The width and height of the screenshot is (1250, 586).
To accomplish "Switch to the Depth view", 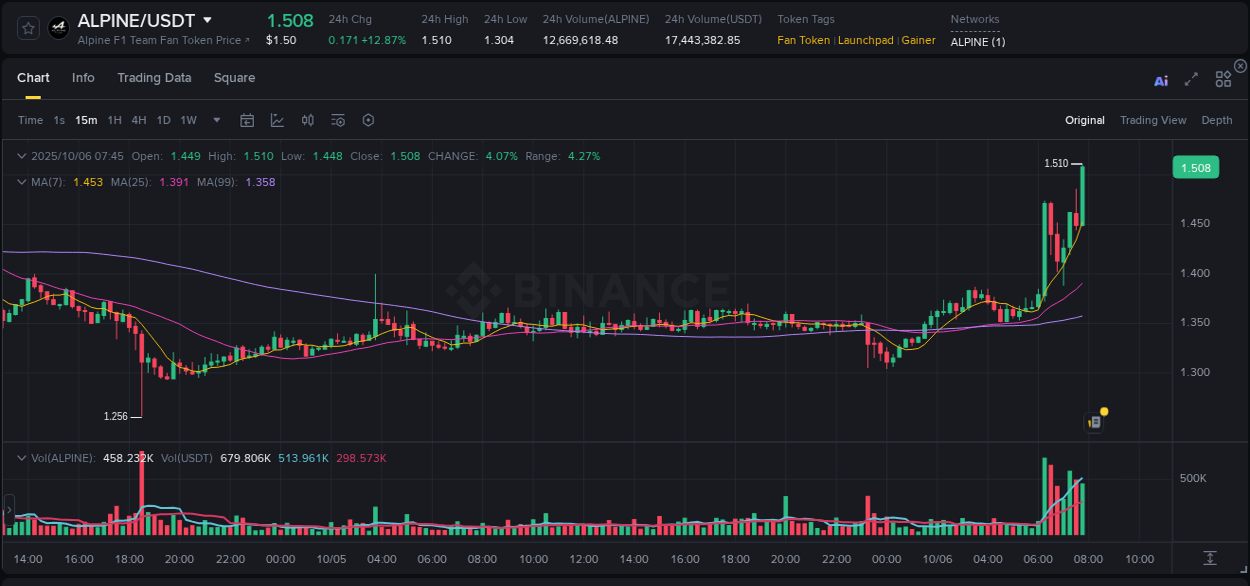I will pos(1217,120).
